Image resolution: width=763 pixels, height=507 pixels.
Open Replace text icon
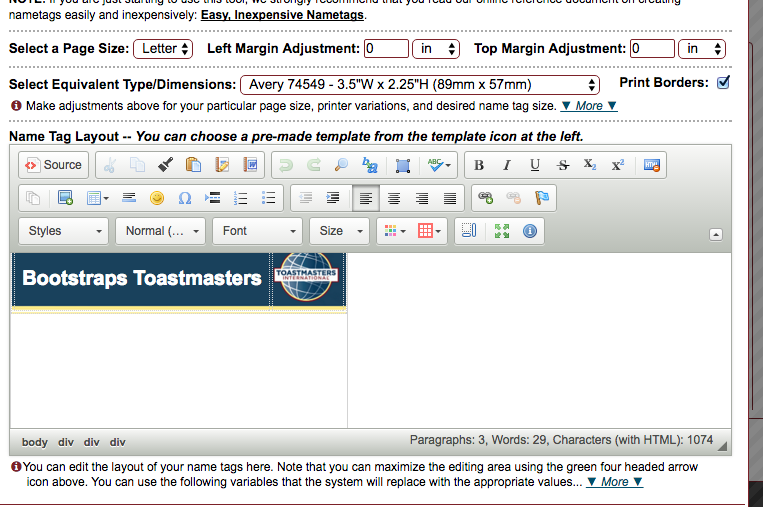point(370,165)
